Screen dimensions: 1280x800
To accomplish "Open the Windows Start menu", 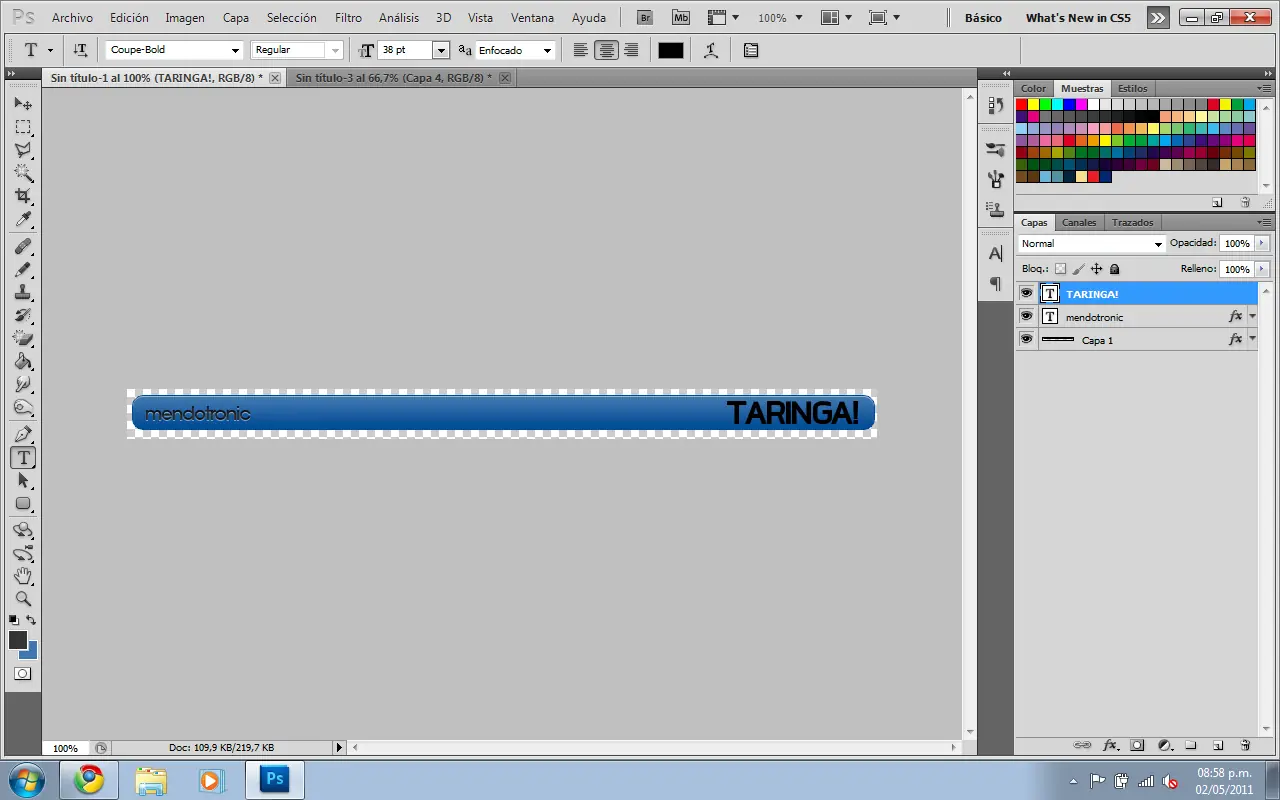I will tap(25, 779).
